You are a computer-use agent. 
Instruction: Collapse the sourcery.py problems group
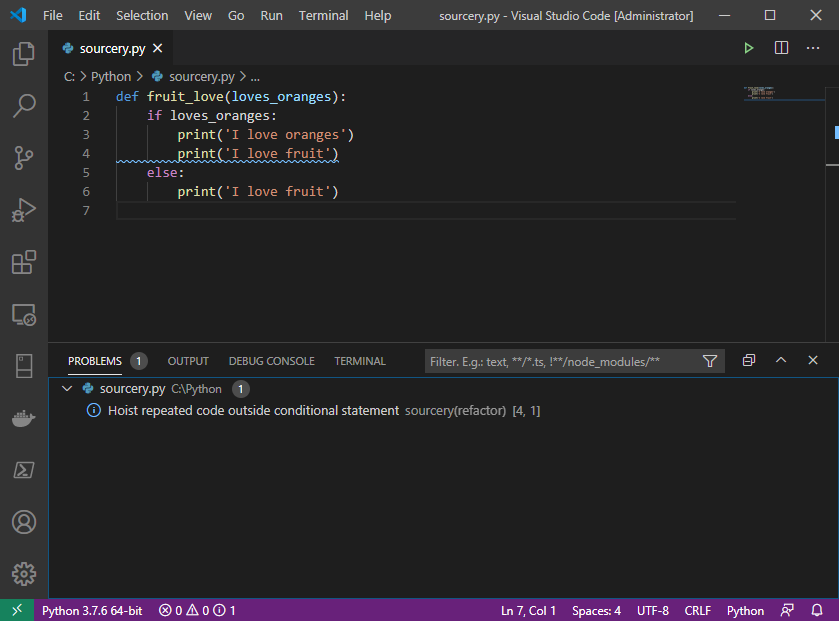[67, 388]
